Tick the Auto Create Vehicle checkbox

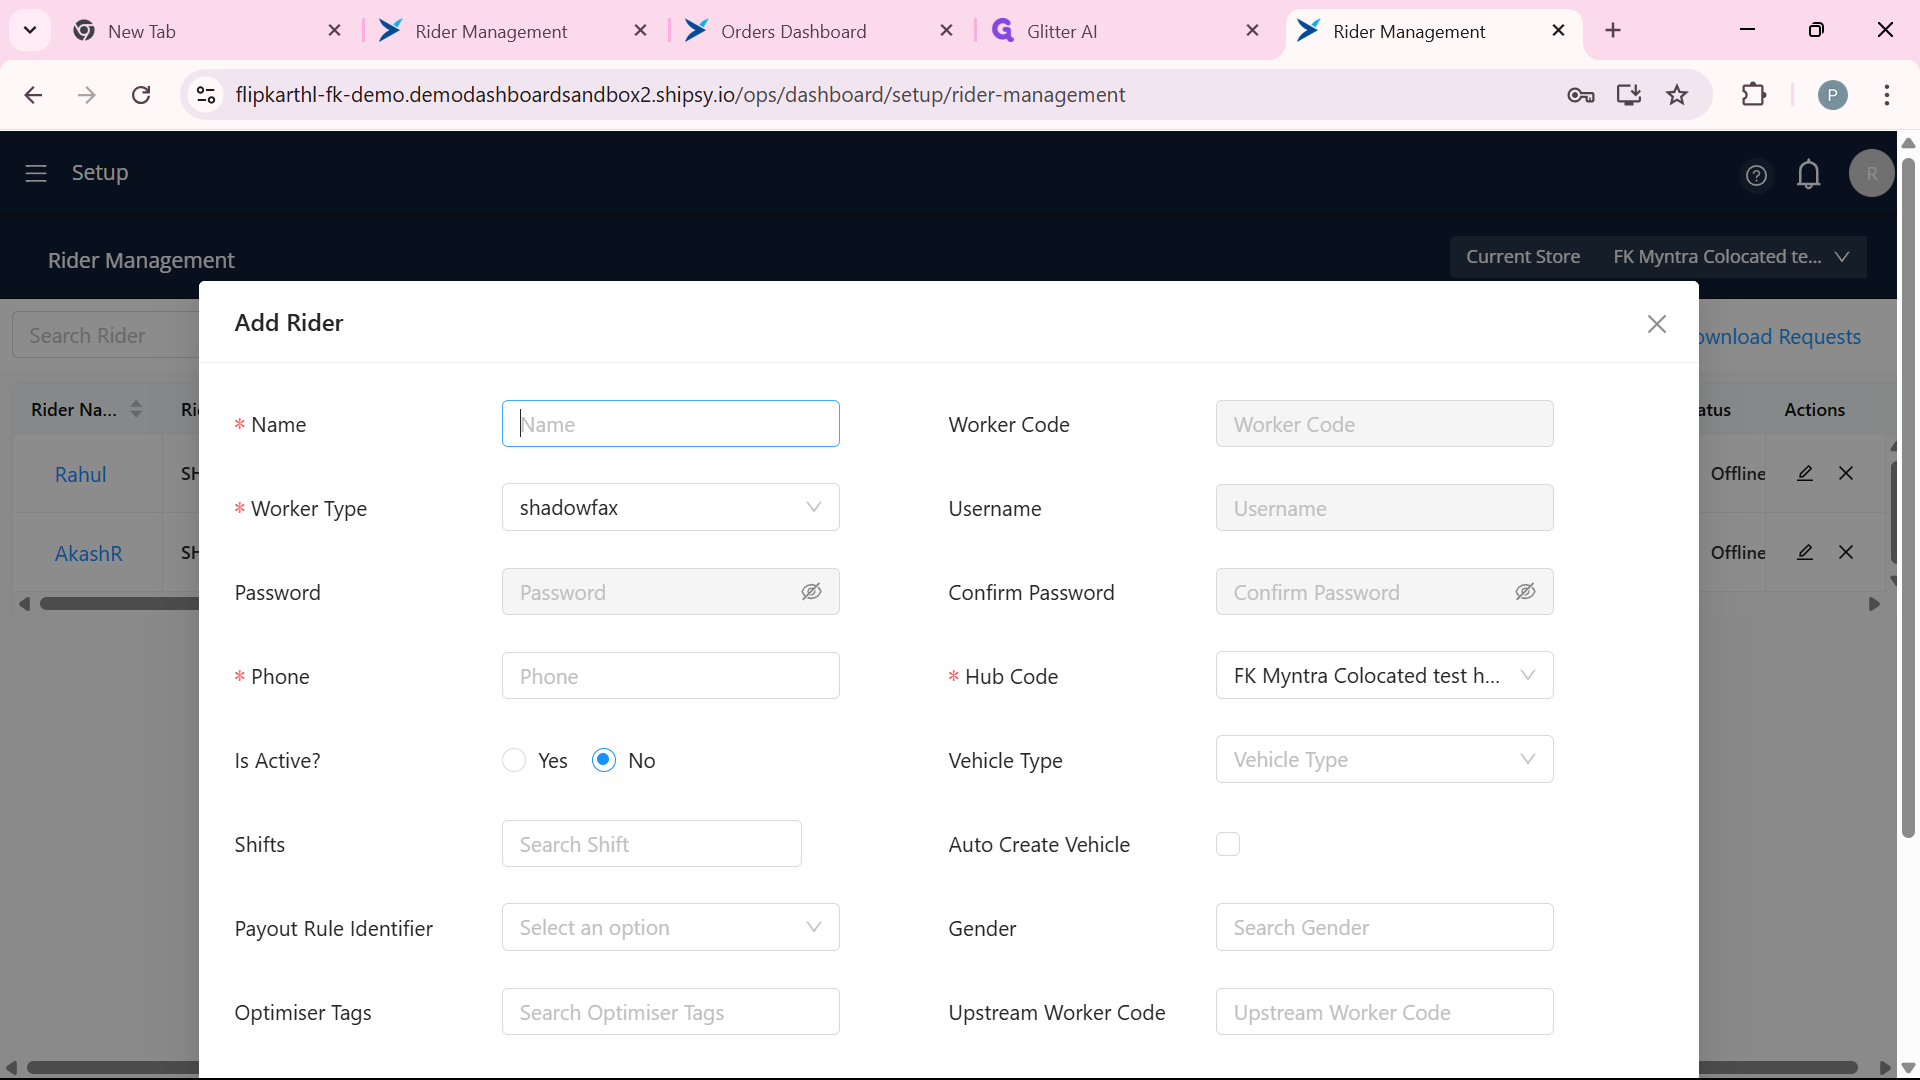(x=1228, y=844)
